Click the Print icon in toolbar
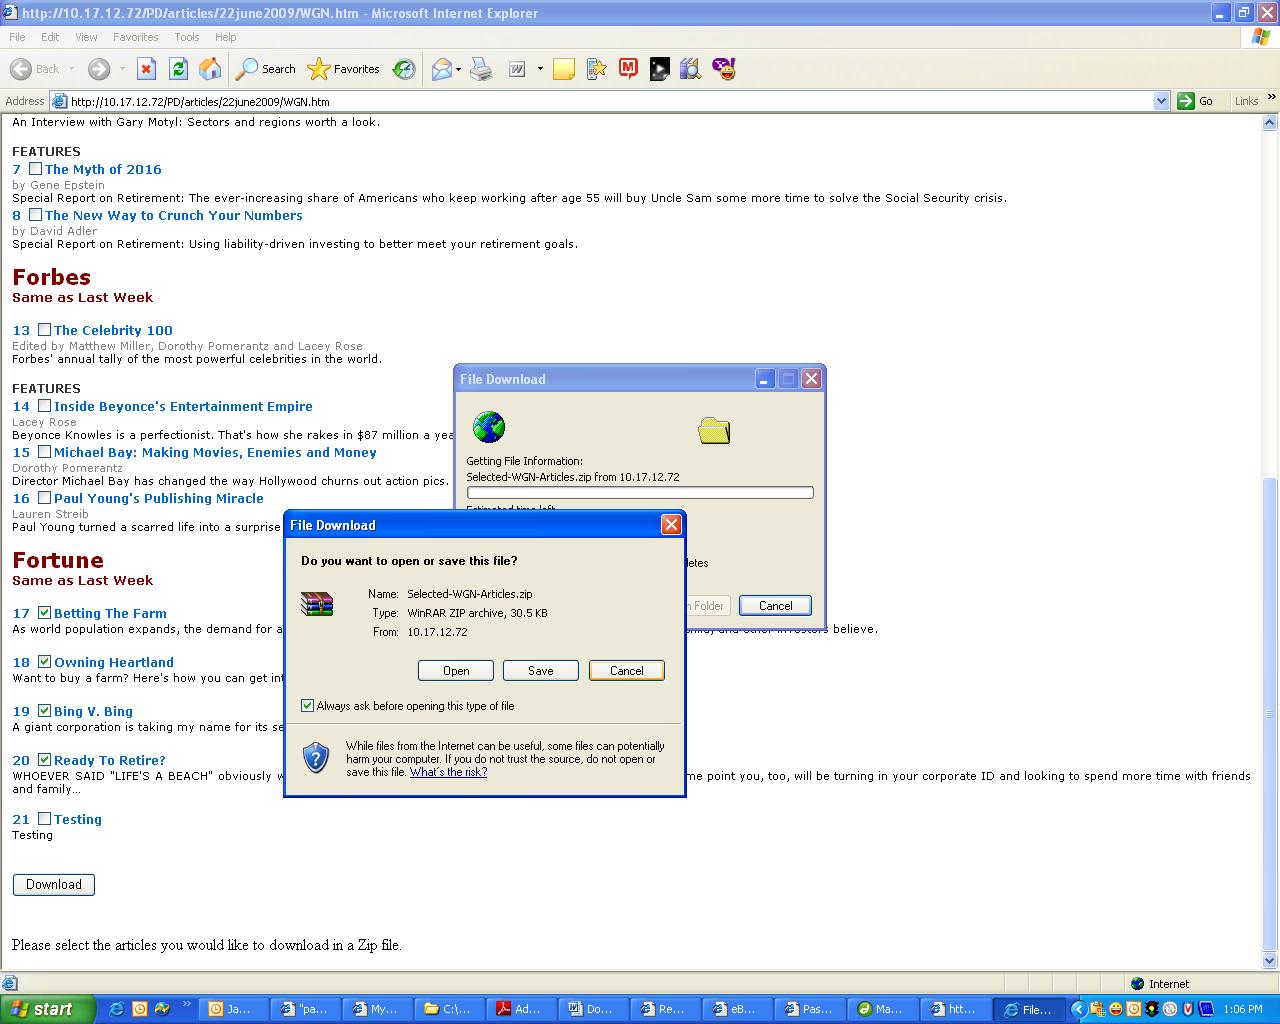Image resolution: width=1280 pixels, height=1024 pixels. (x=481, y=69)
